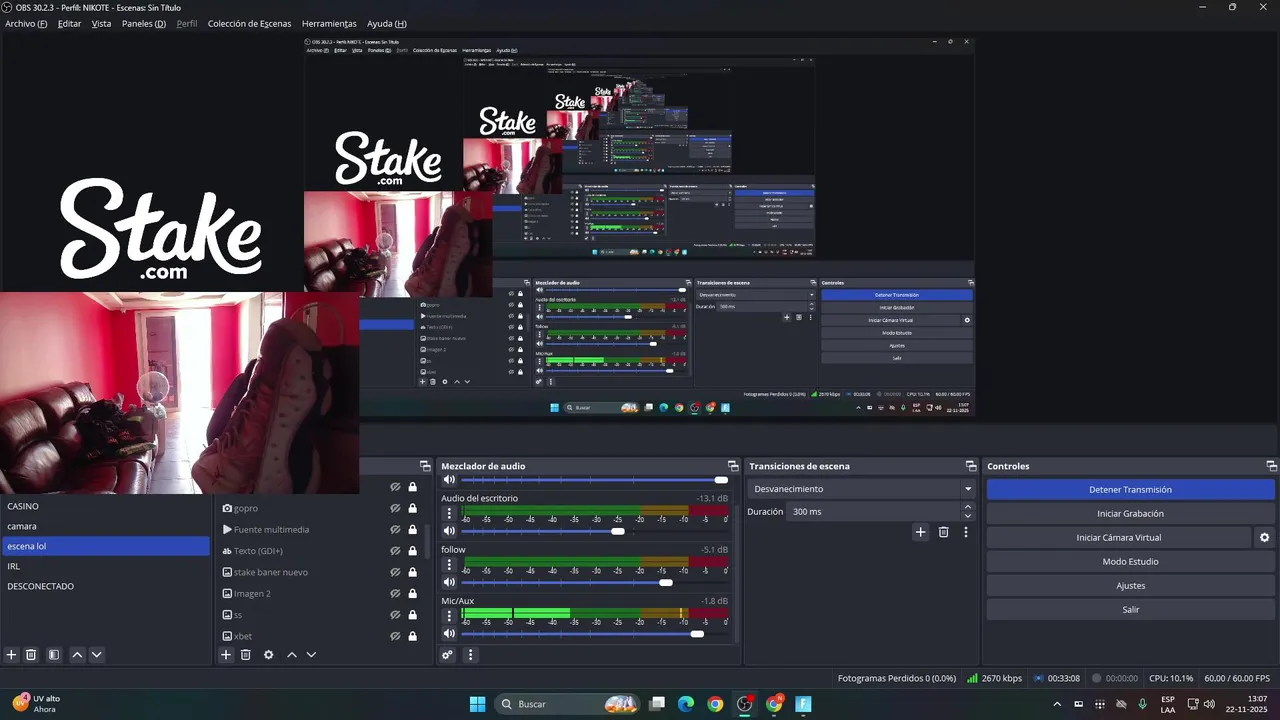
Task: Open options dots for Audio del escritorio
Action: 449,514
